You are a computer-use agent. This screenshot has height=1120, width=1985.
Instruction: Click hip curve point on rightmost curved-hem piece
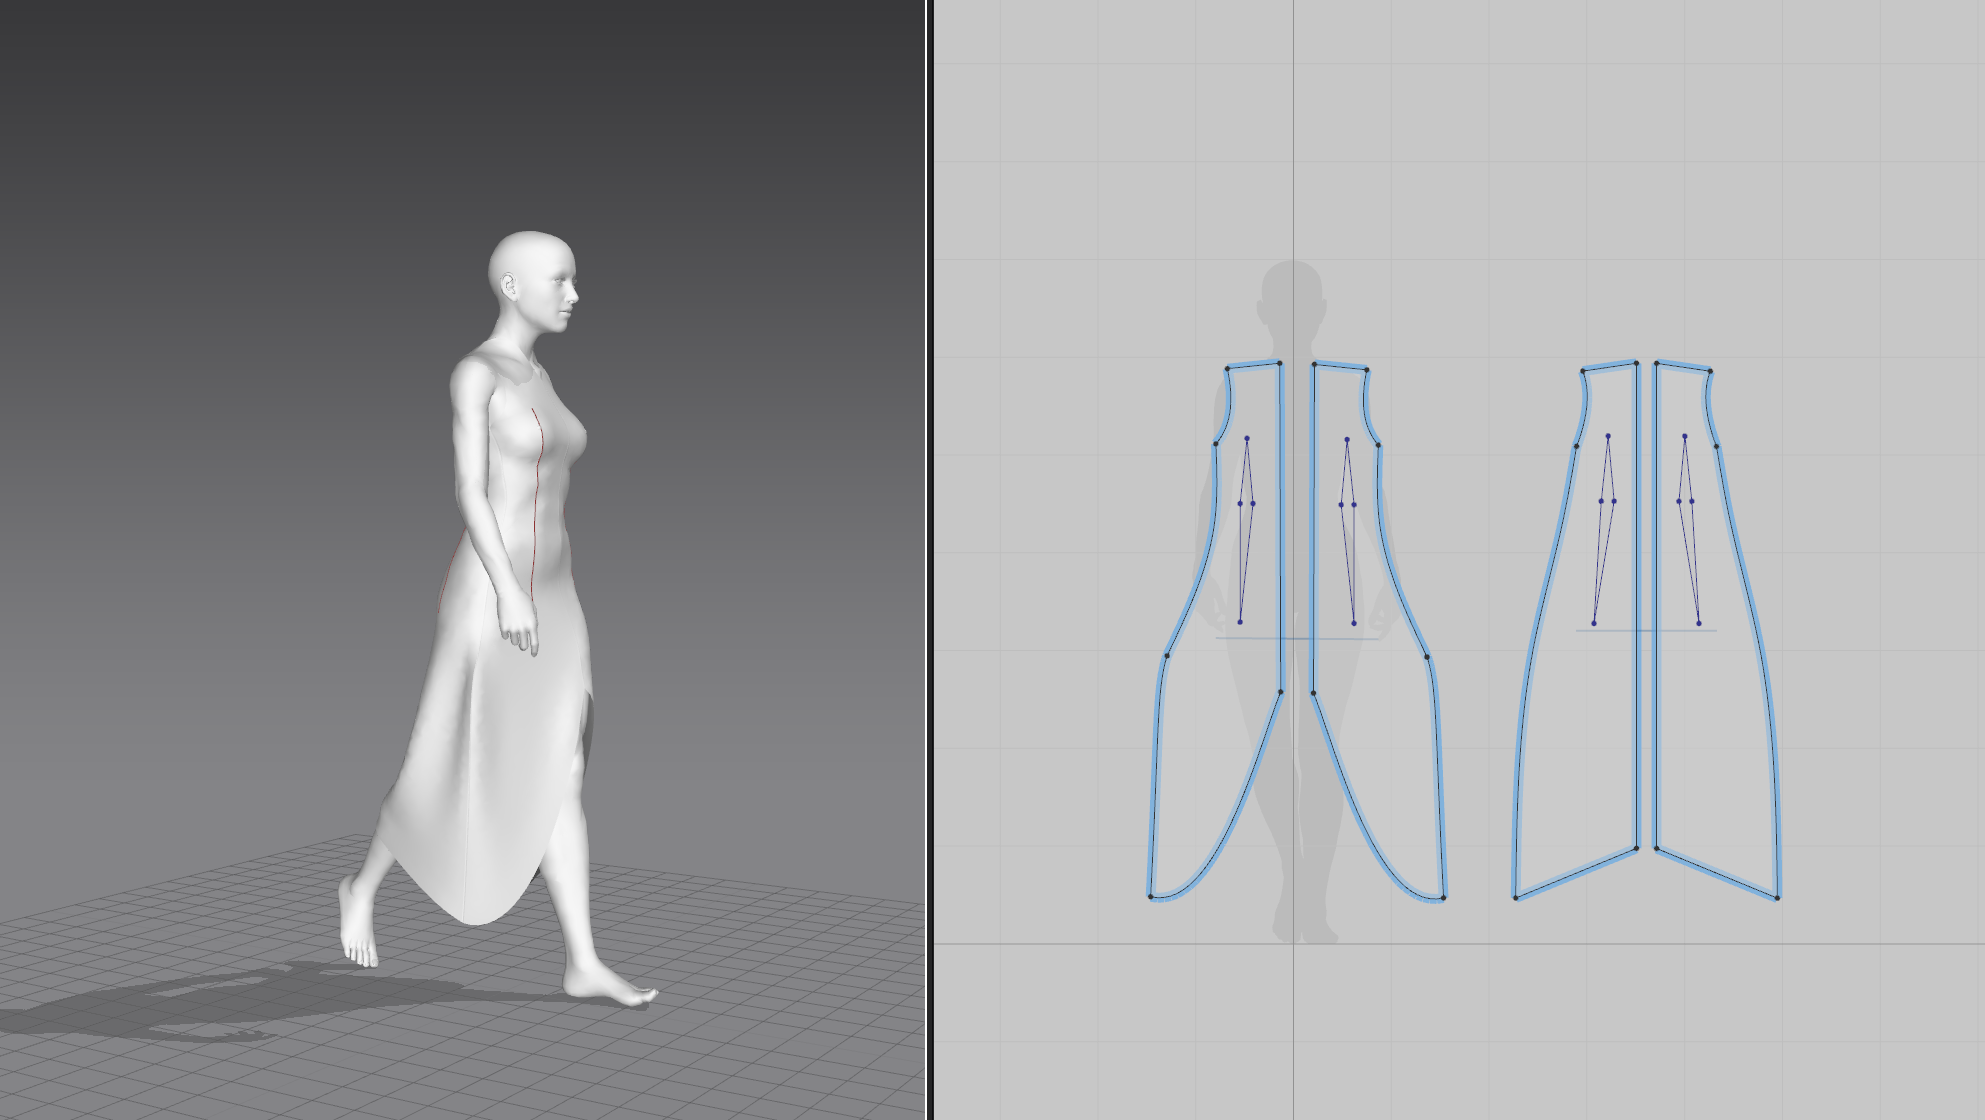[x=1428, y=657]
